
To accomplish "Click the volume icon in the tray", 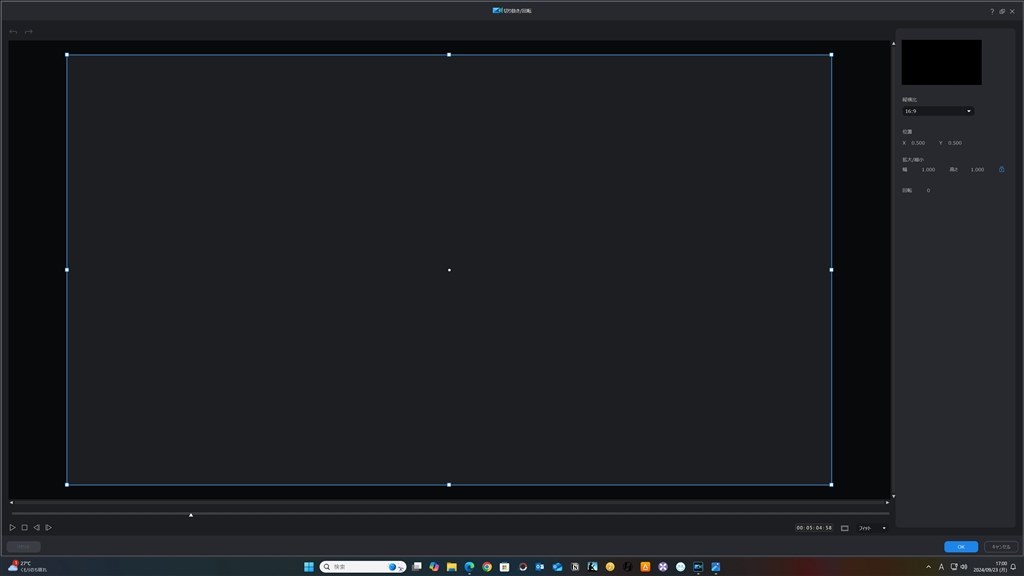I will 964,567.
